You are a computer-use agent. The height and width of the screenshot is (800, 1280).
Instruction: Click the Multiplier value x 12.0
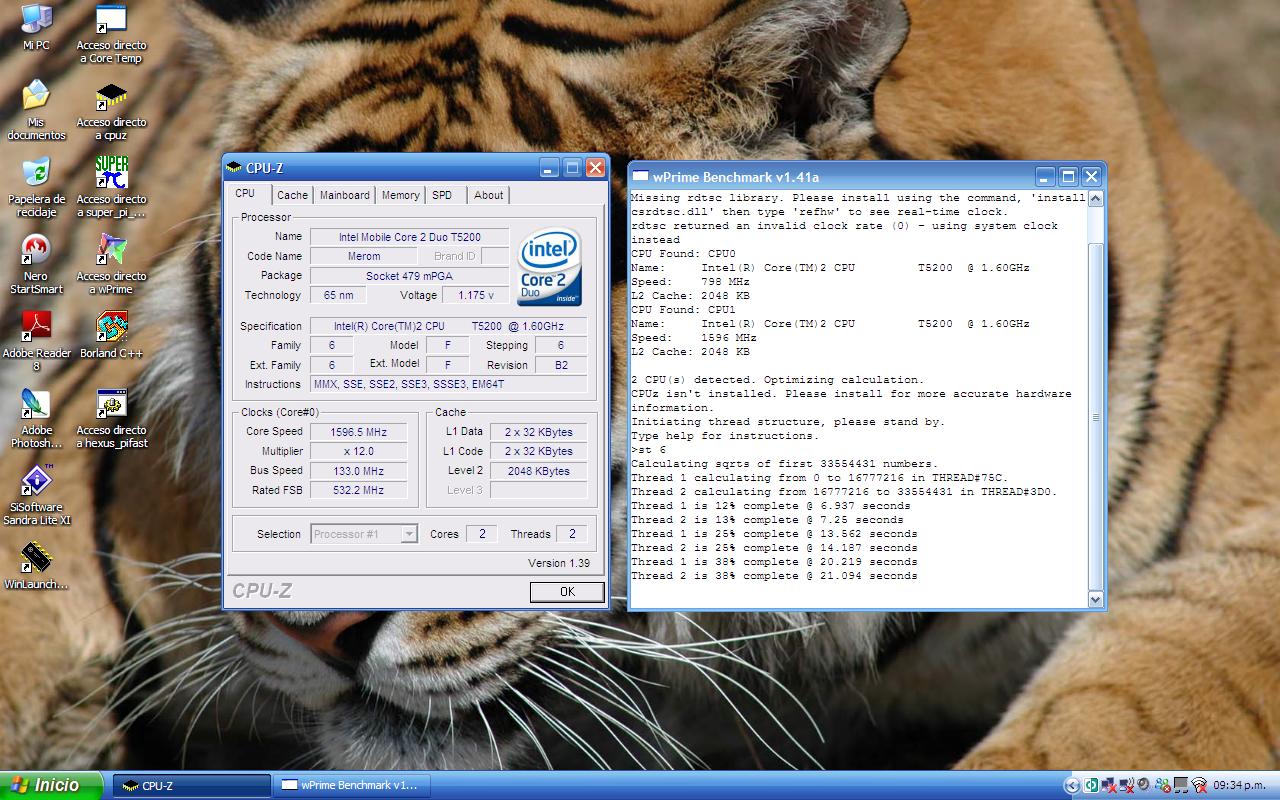358,451
